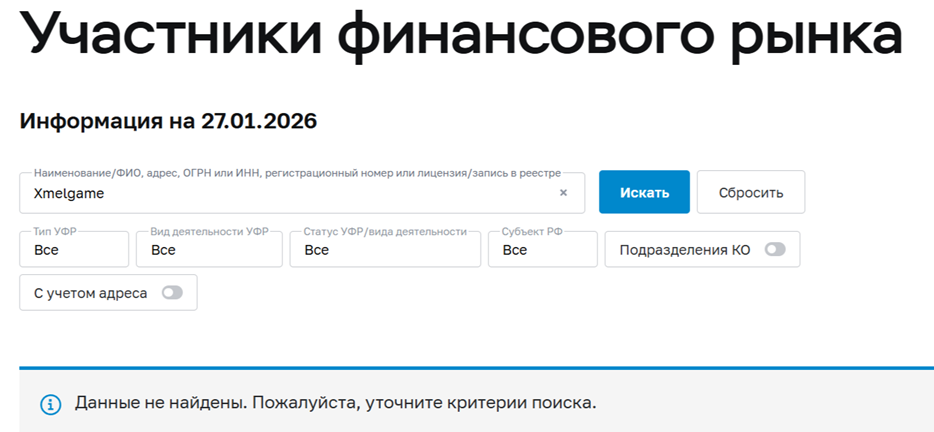Expand the Субъект РФ dropdown
Image resolution: width=934 pixels, height=432 pixels.
(542, 250)
